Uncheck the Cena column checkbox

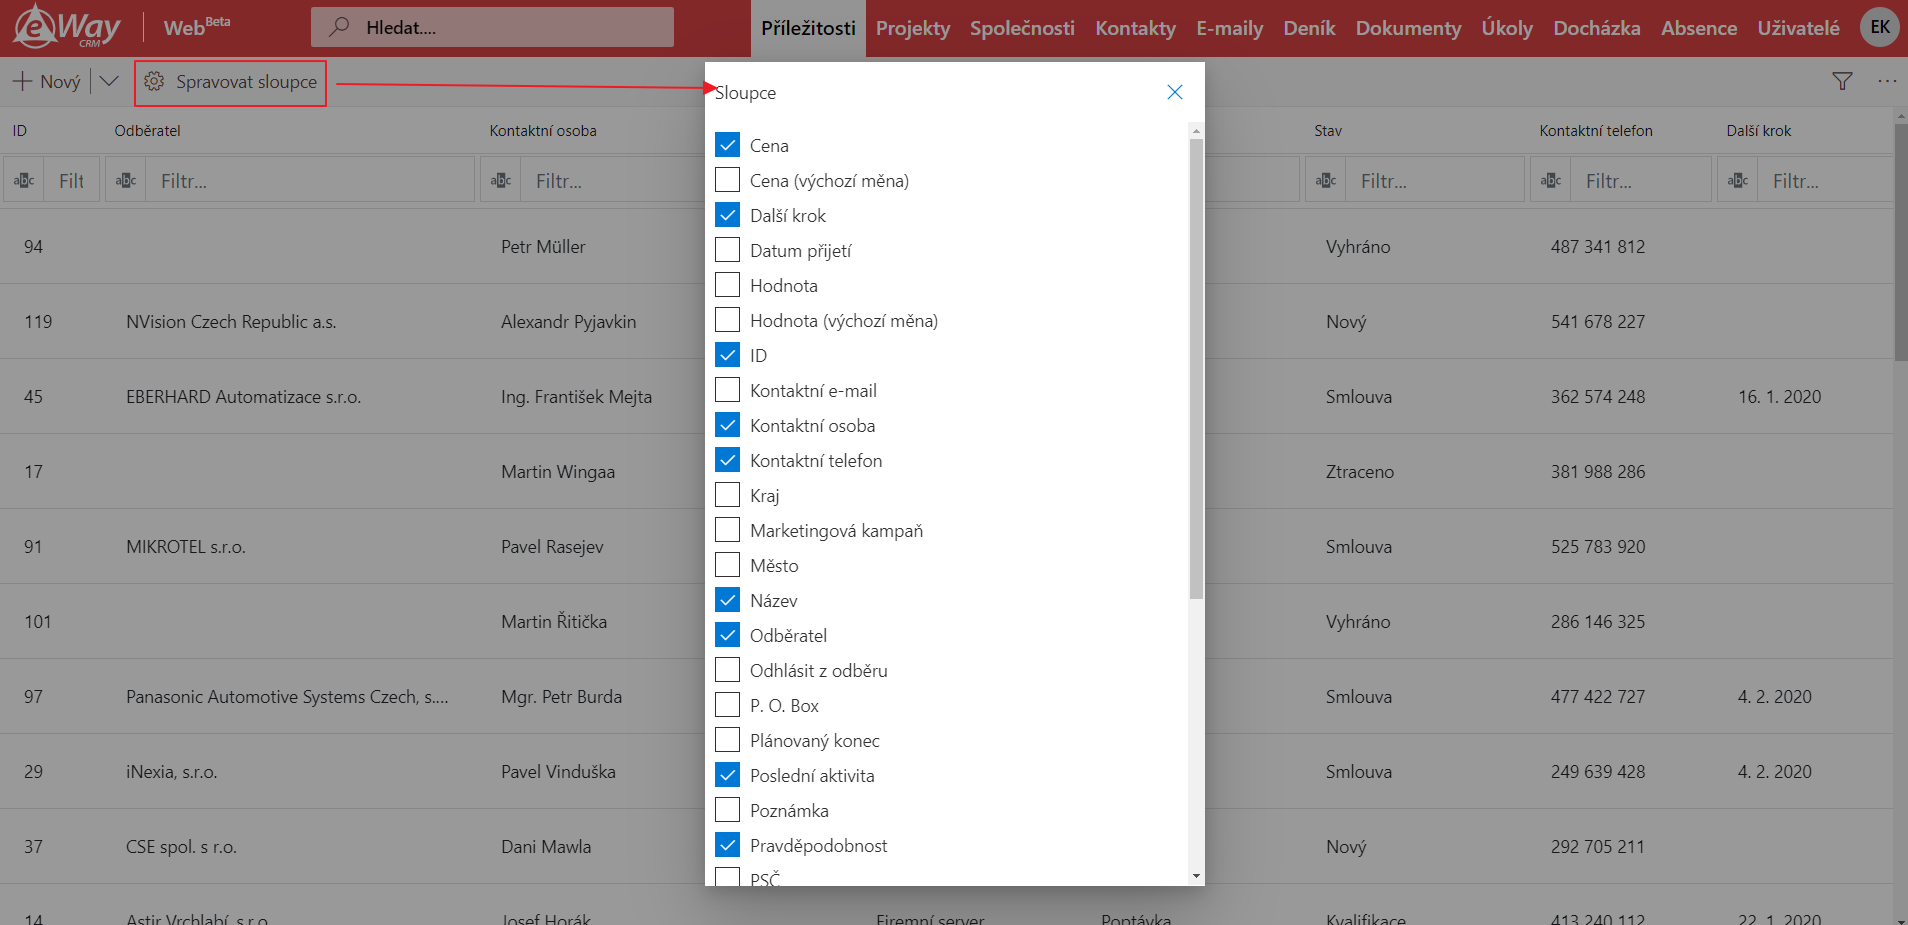(x=728, y=145)
